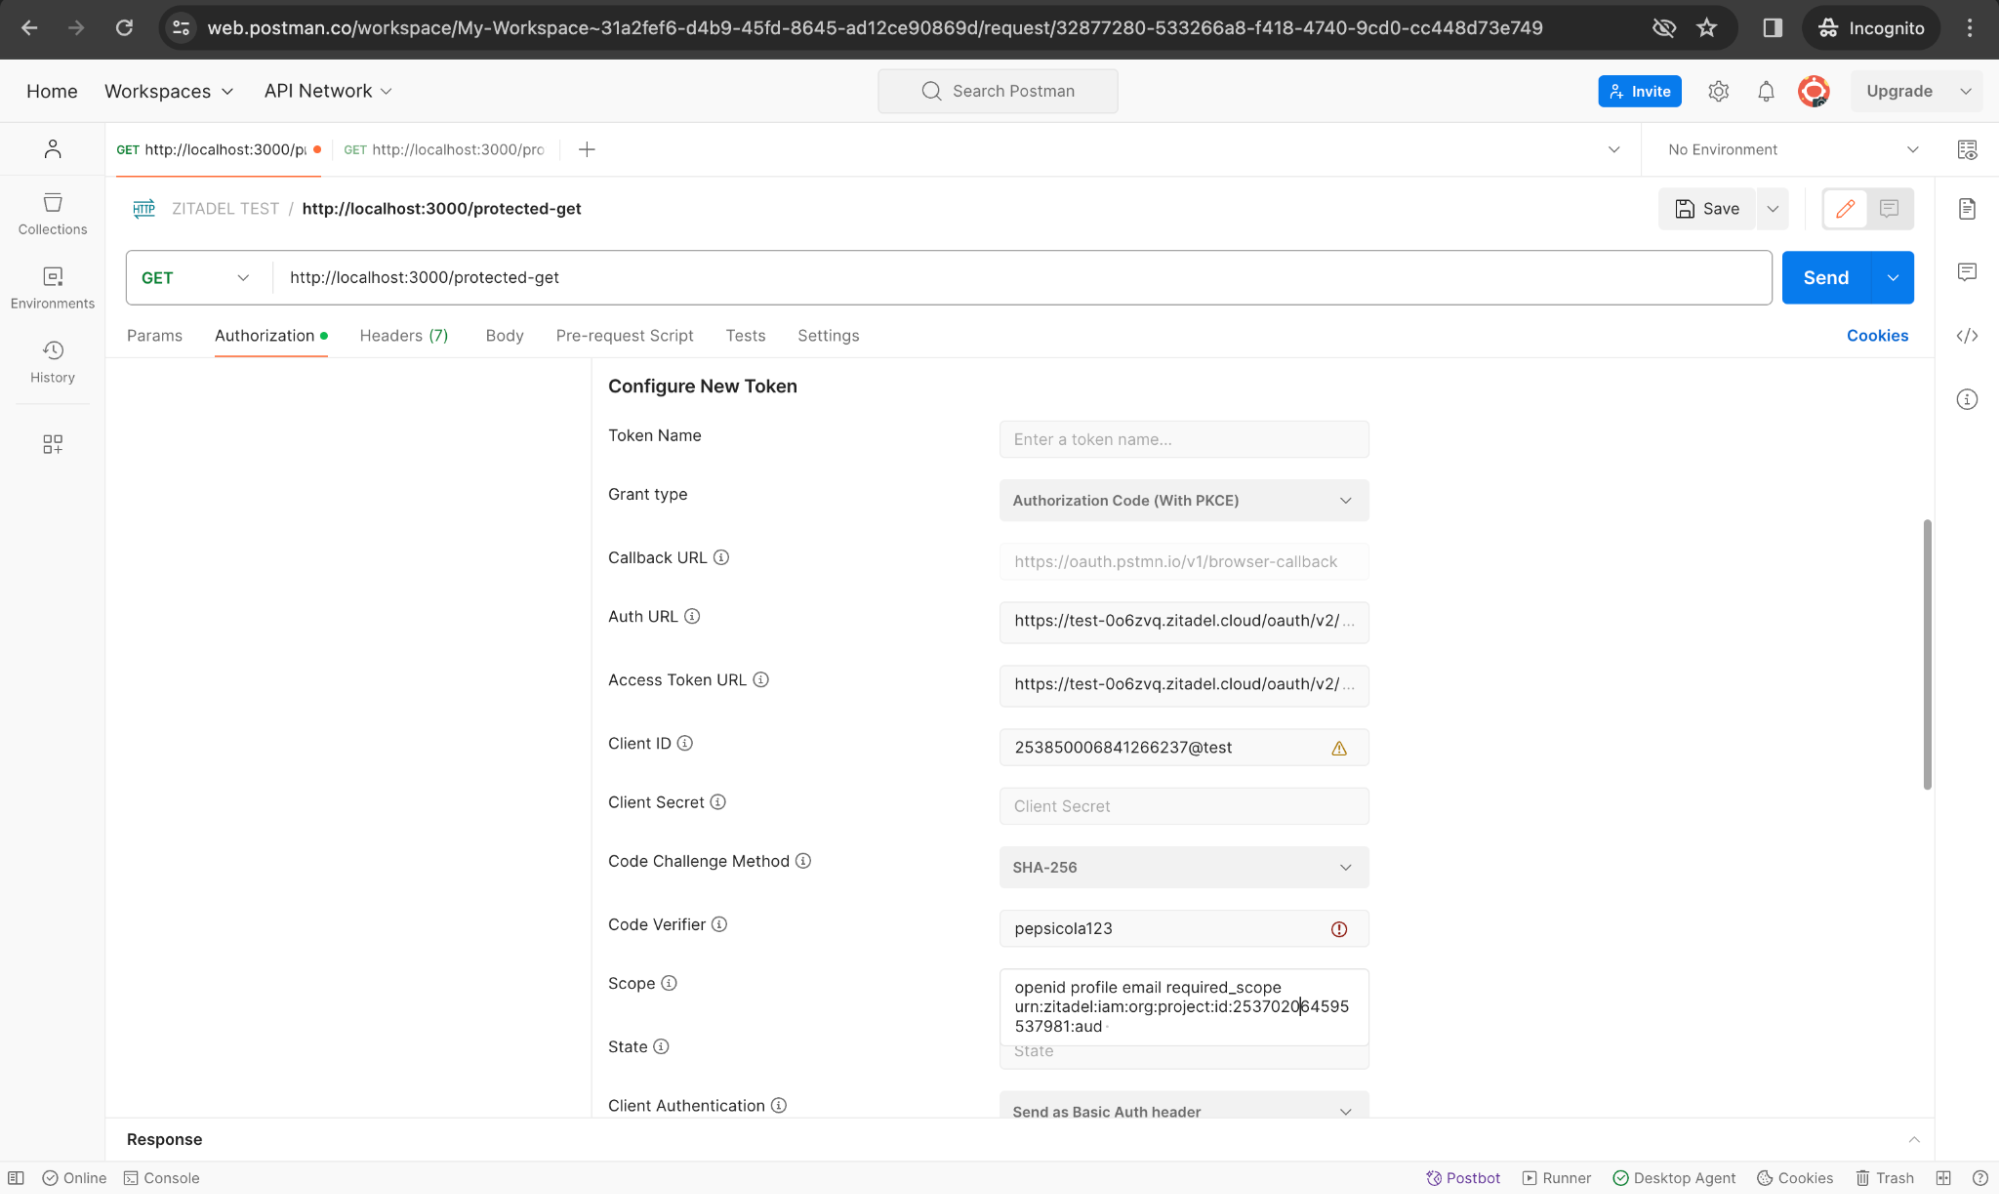This screenshot has width=1999, height=1194.
Task: Go to Home
Action: click(x=52, y=91)
